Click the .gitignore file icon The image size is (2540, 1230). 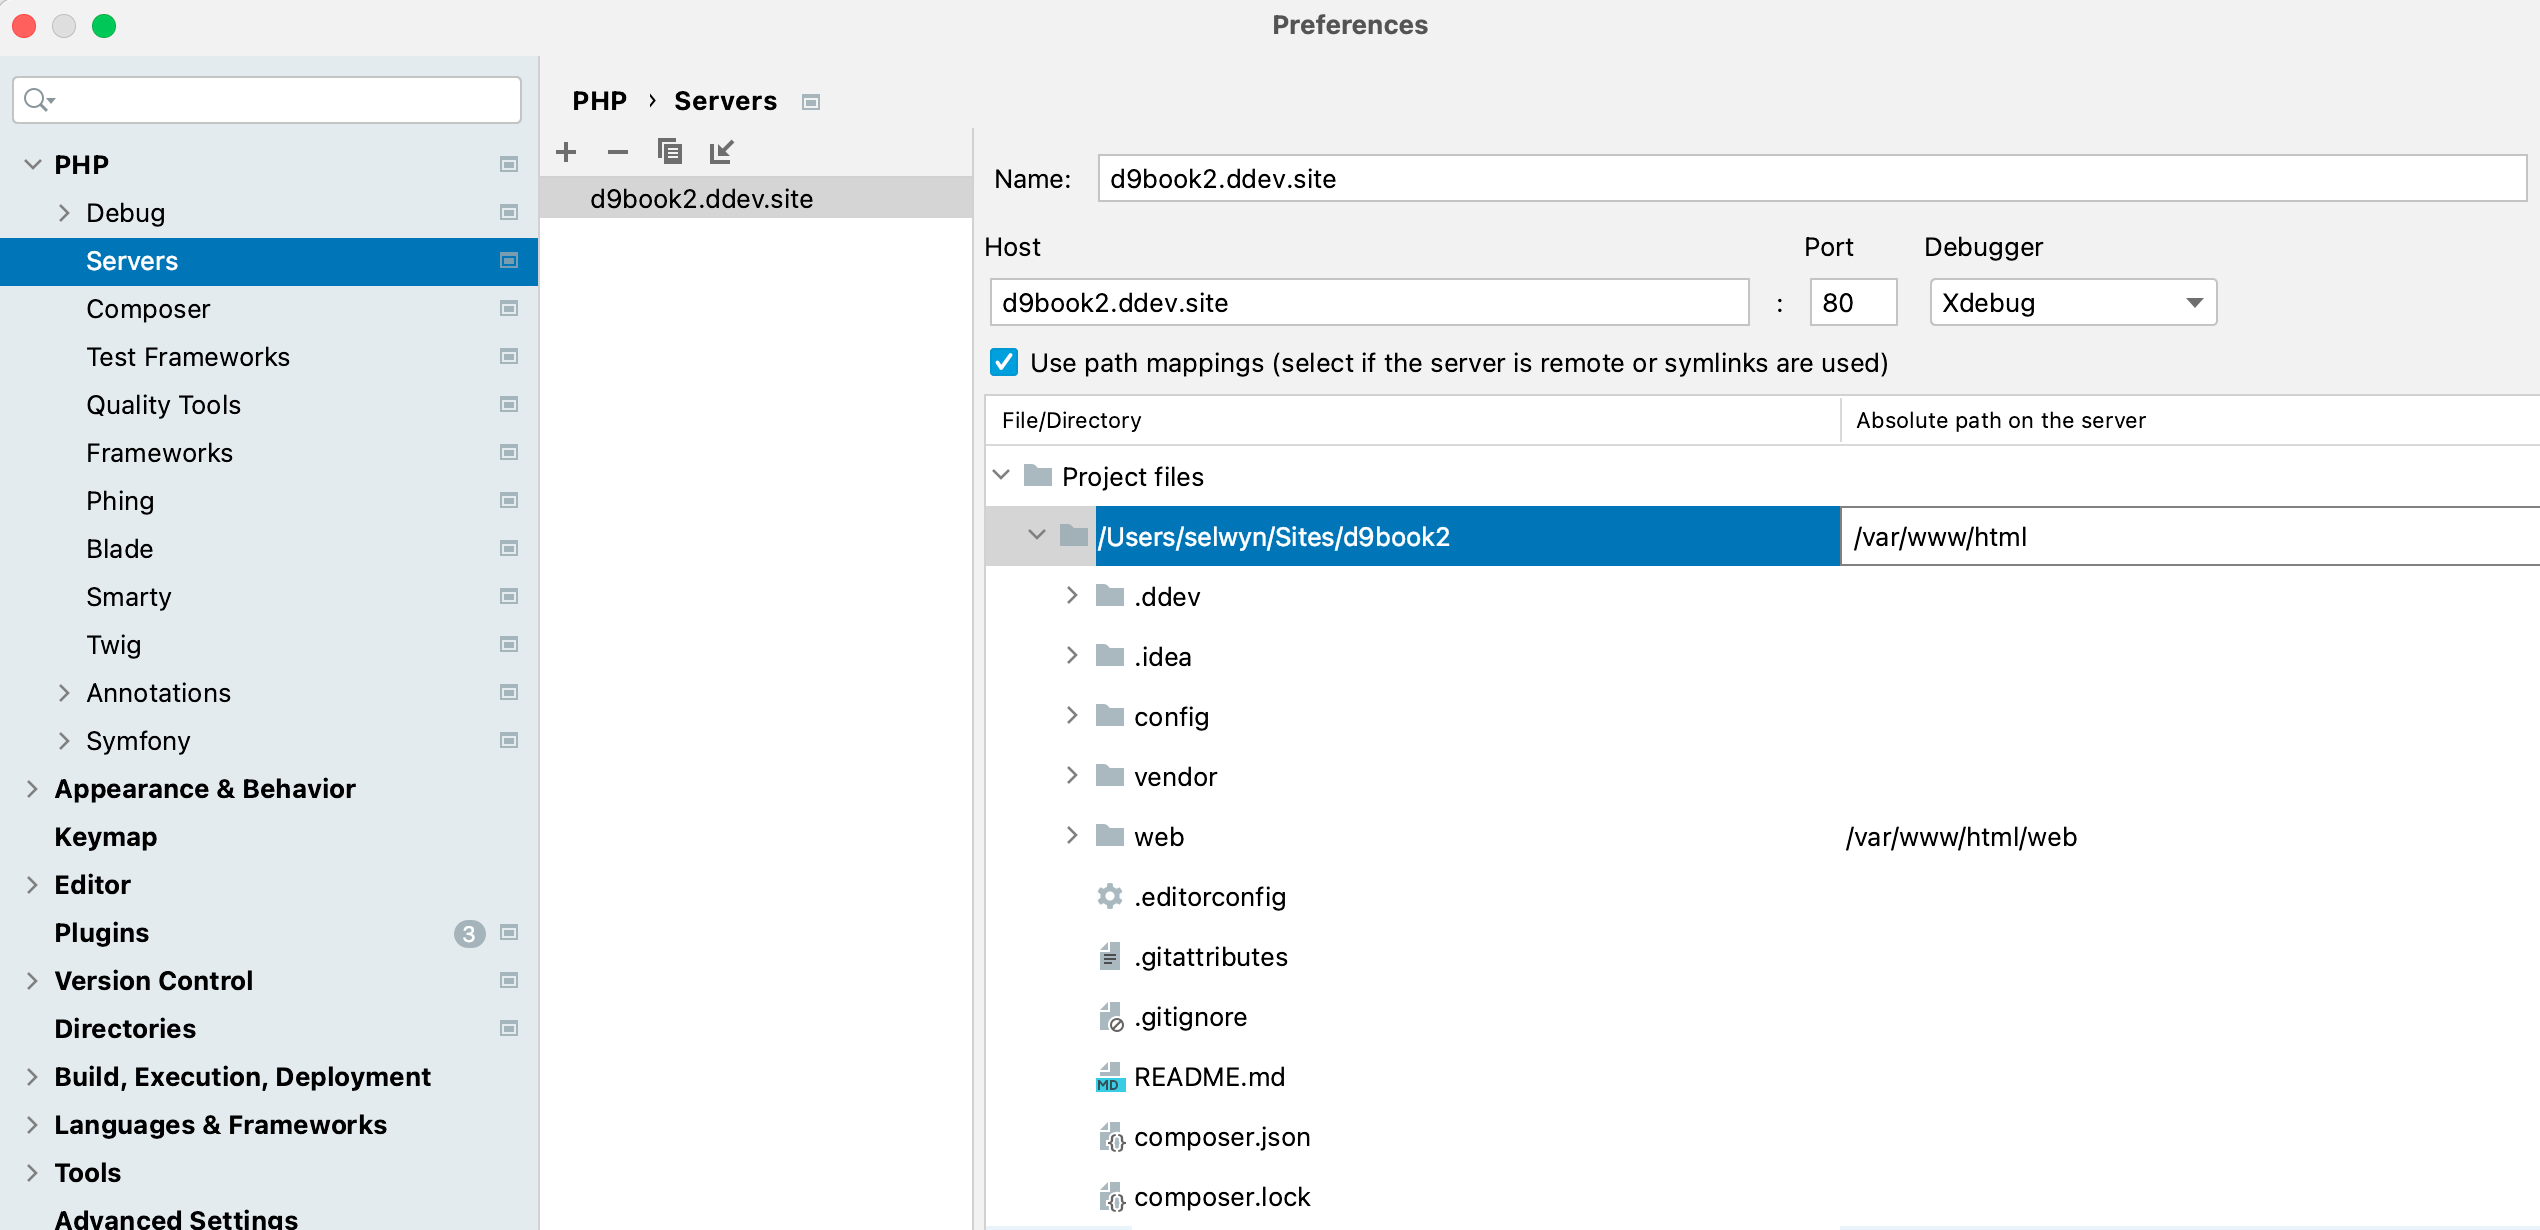[x=1111, y=1017]
